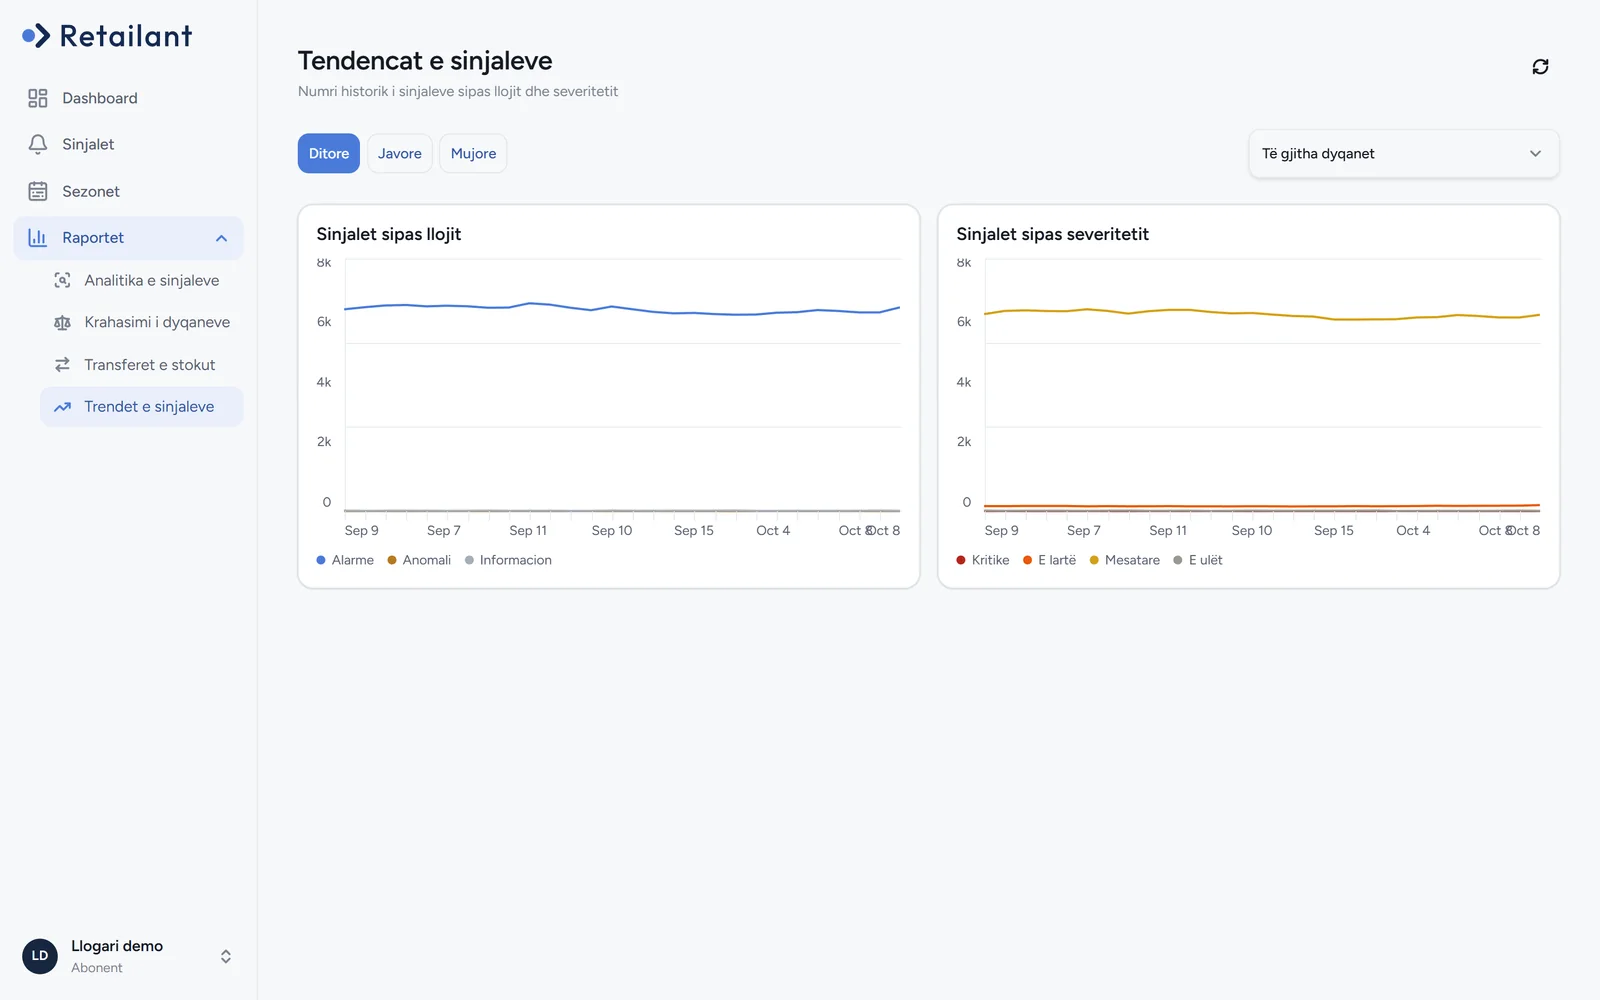Toggle the E lartë severity in legend
This screenshot has width=1600, height=1000.
[1049, 560]
